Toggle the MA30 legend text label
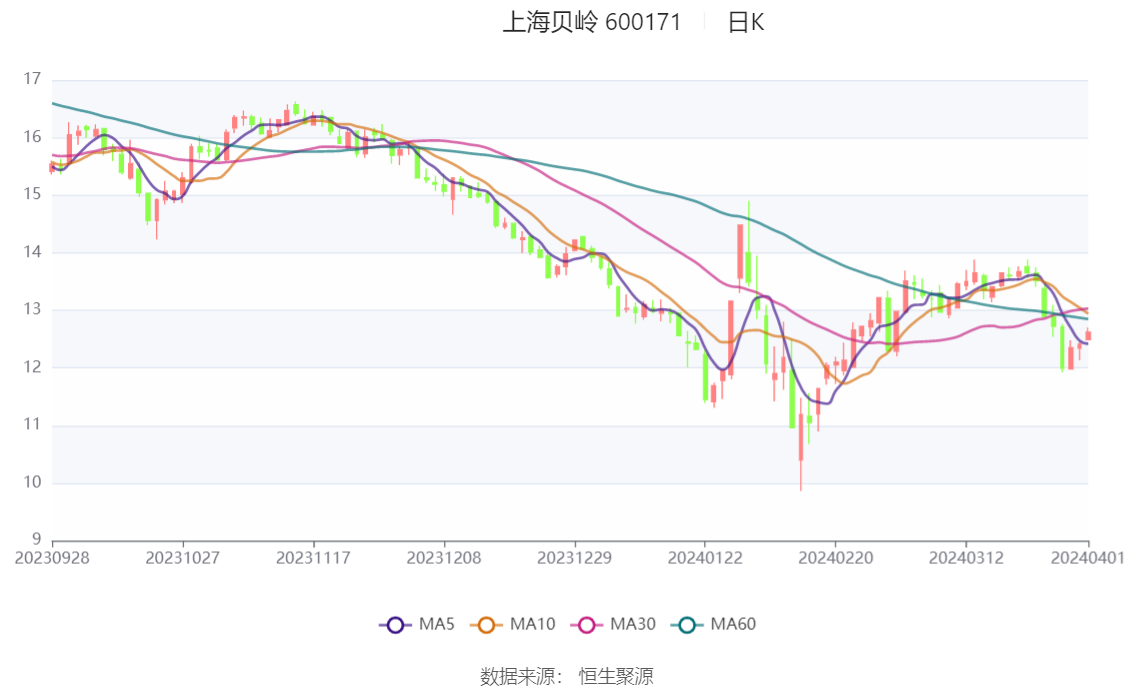Screen dimensions: 1134x689 pos(633,625)
